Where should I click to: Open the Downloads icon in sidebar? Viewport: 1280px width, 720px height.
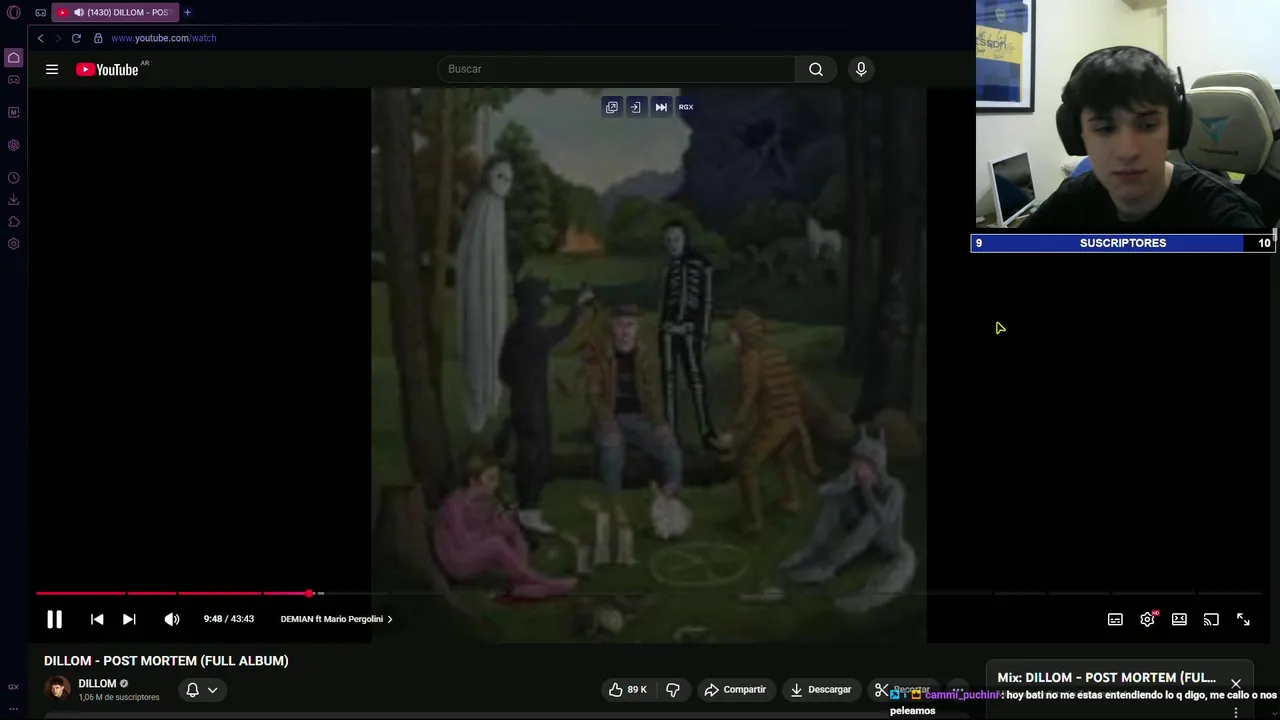pos(14,200)
